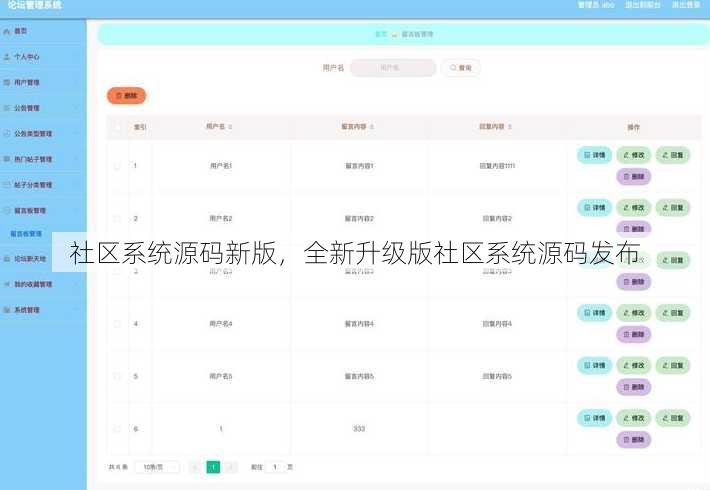Click purple 删除 for row 用户名1
Screen dimensions: 710x490
click(x=633, y=177)
